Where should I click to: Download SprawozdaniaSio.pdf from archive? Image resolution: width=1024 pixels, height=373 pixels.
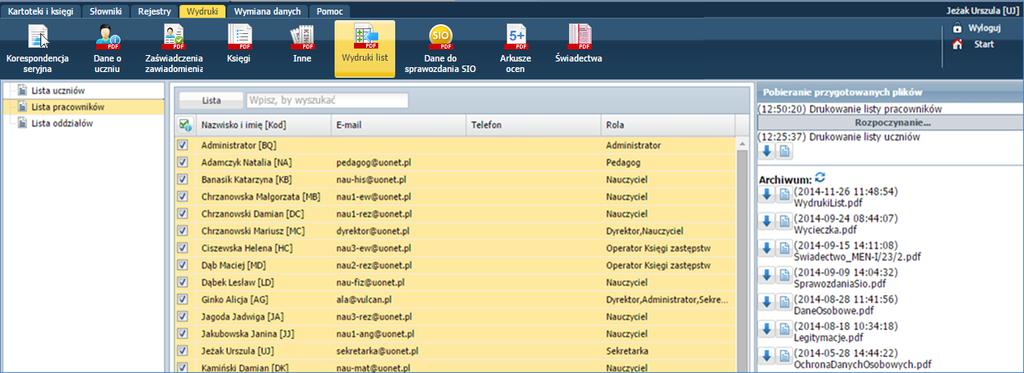tap(767, 275)
